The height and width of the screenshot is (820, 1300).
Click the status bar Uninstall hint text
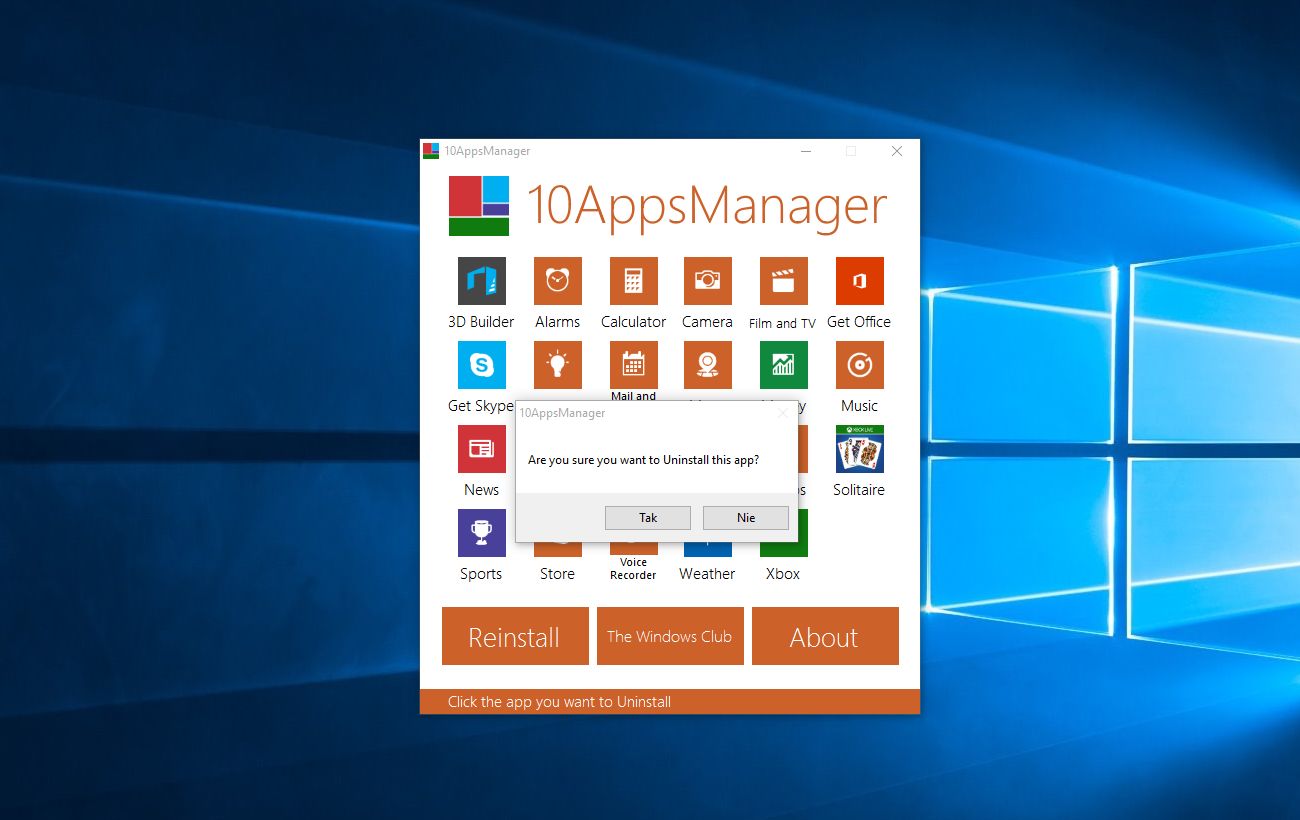[559, 702]
